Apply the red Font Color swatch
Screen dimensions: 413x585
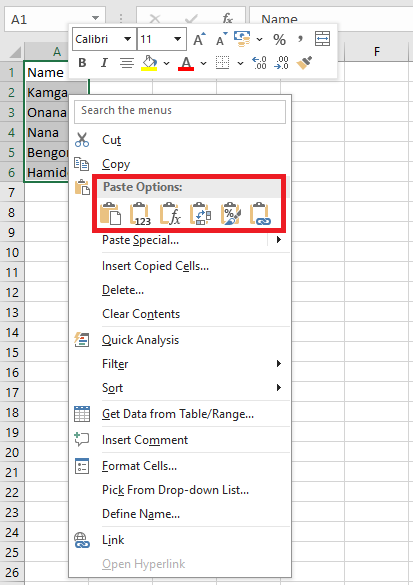pyautogui.click(x=186, y=63)
